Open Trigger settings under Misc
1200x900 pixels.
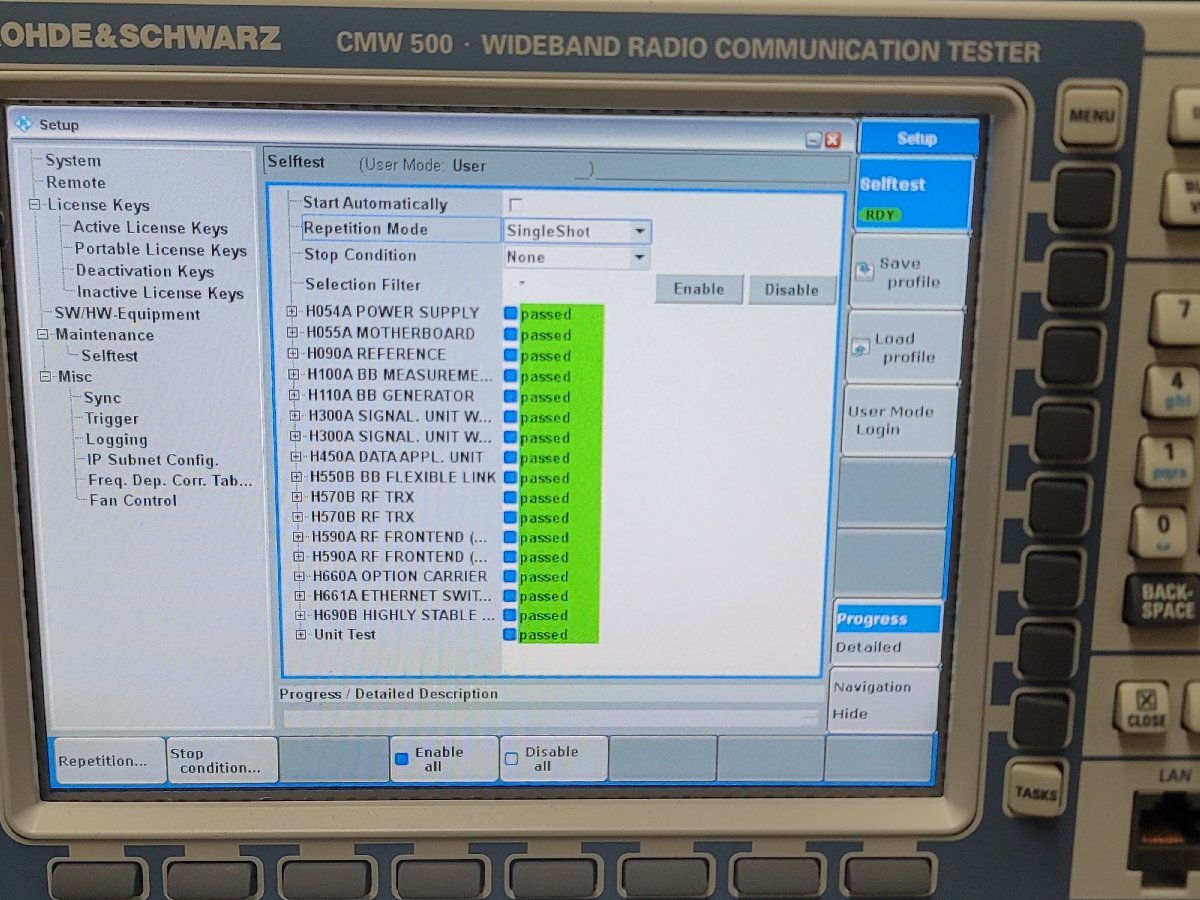[112, 419]
